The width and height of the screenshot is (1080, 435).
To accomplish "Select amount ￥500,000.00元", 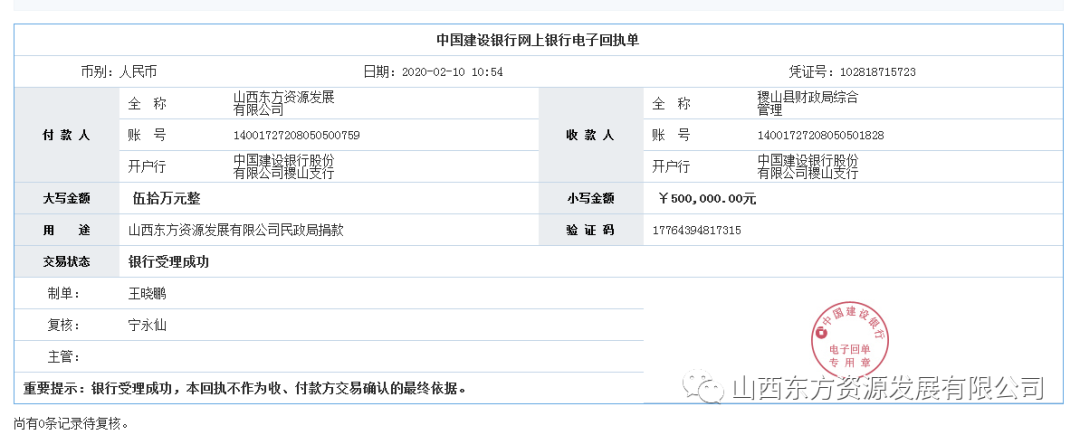I will pyautogui.click(x=707, y=199).
